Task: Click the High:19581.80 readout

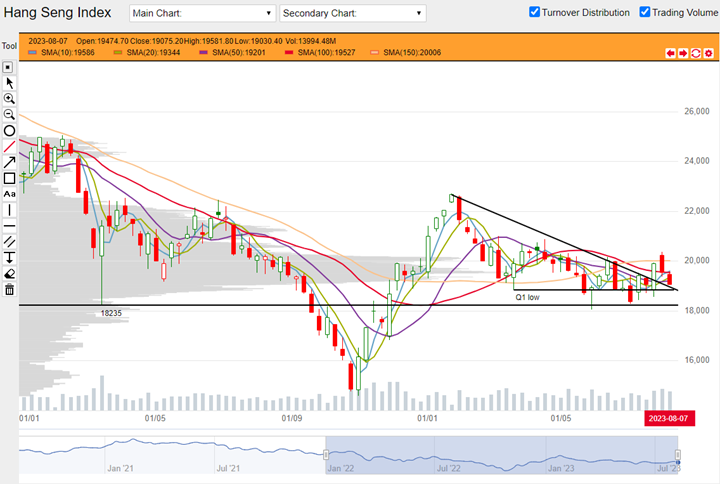Action: pos(209,41)
